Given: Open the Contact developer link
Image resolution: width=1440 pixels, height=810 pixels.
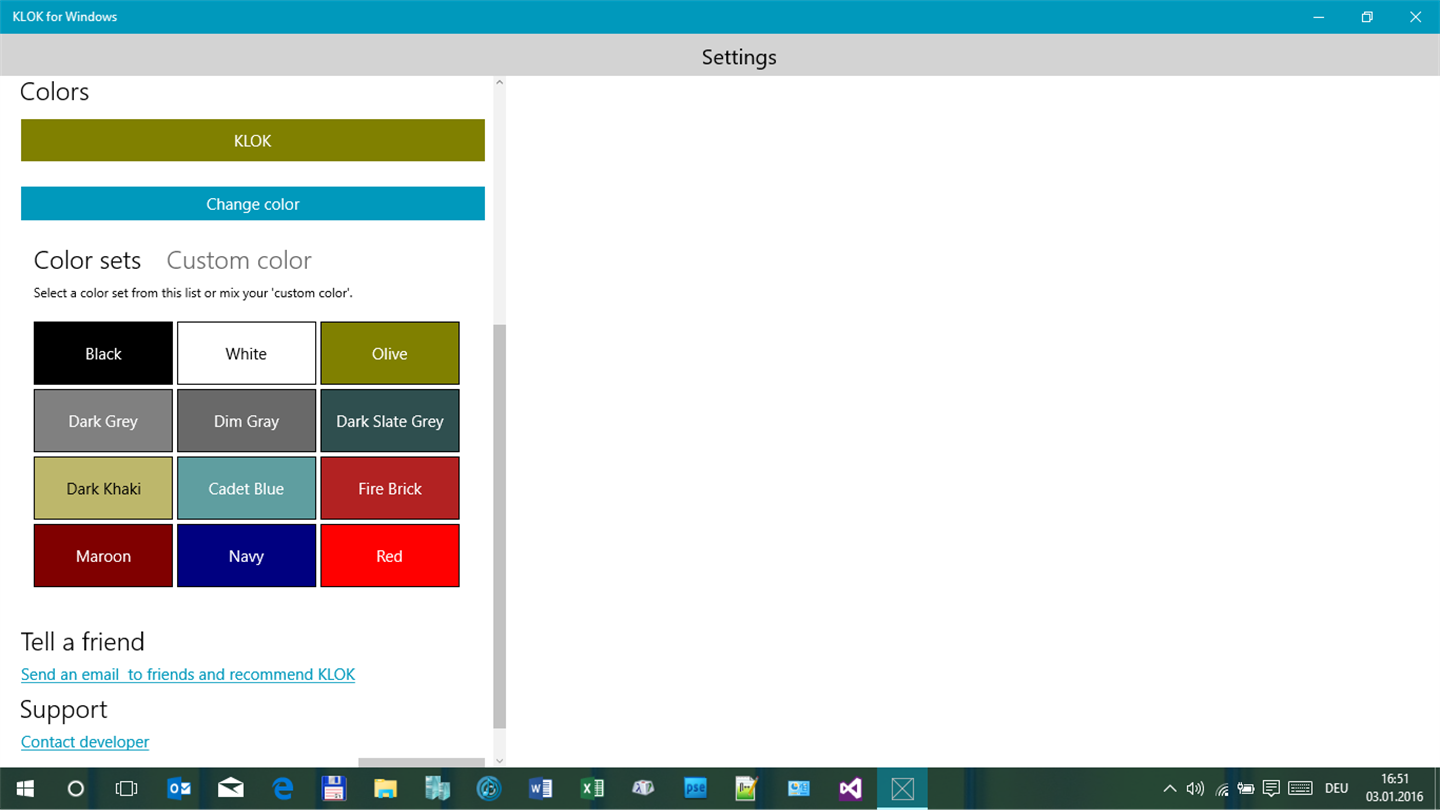Looking at the screenshot, I should [85, 742].
